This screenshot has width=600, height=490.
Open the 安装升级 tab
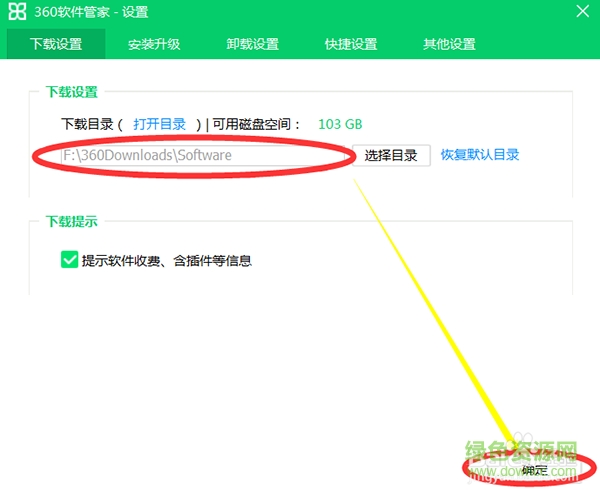(154, 44)
